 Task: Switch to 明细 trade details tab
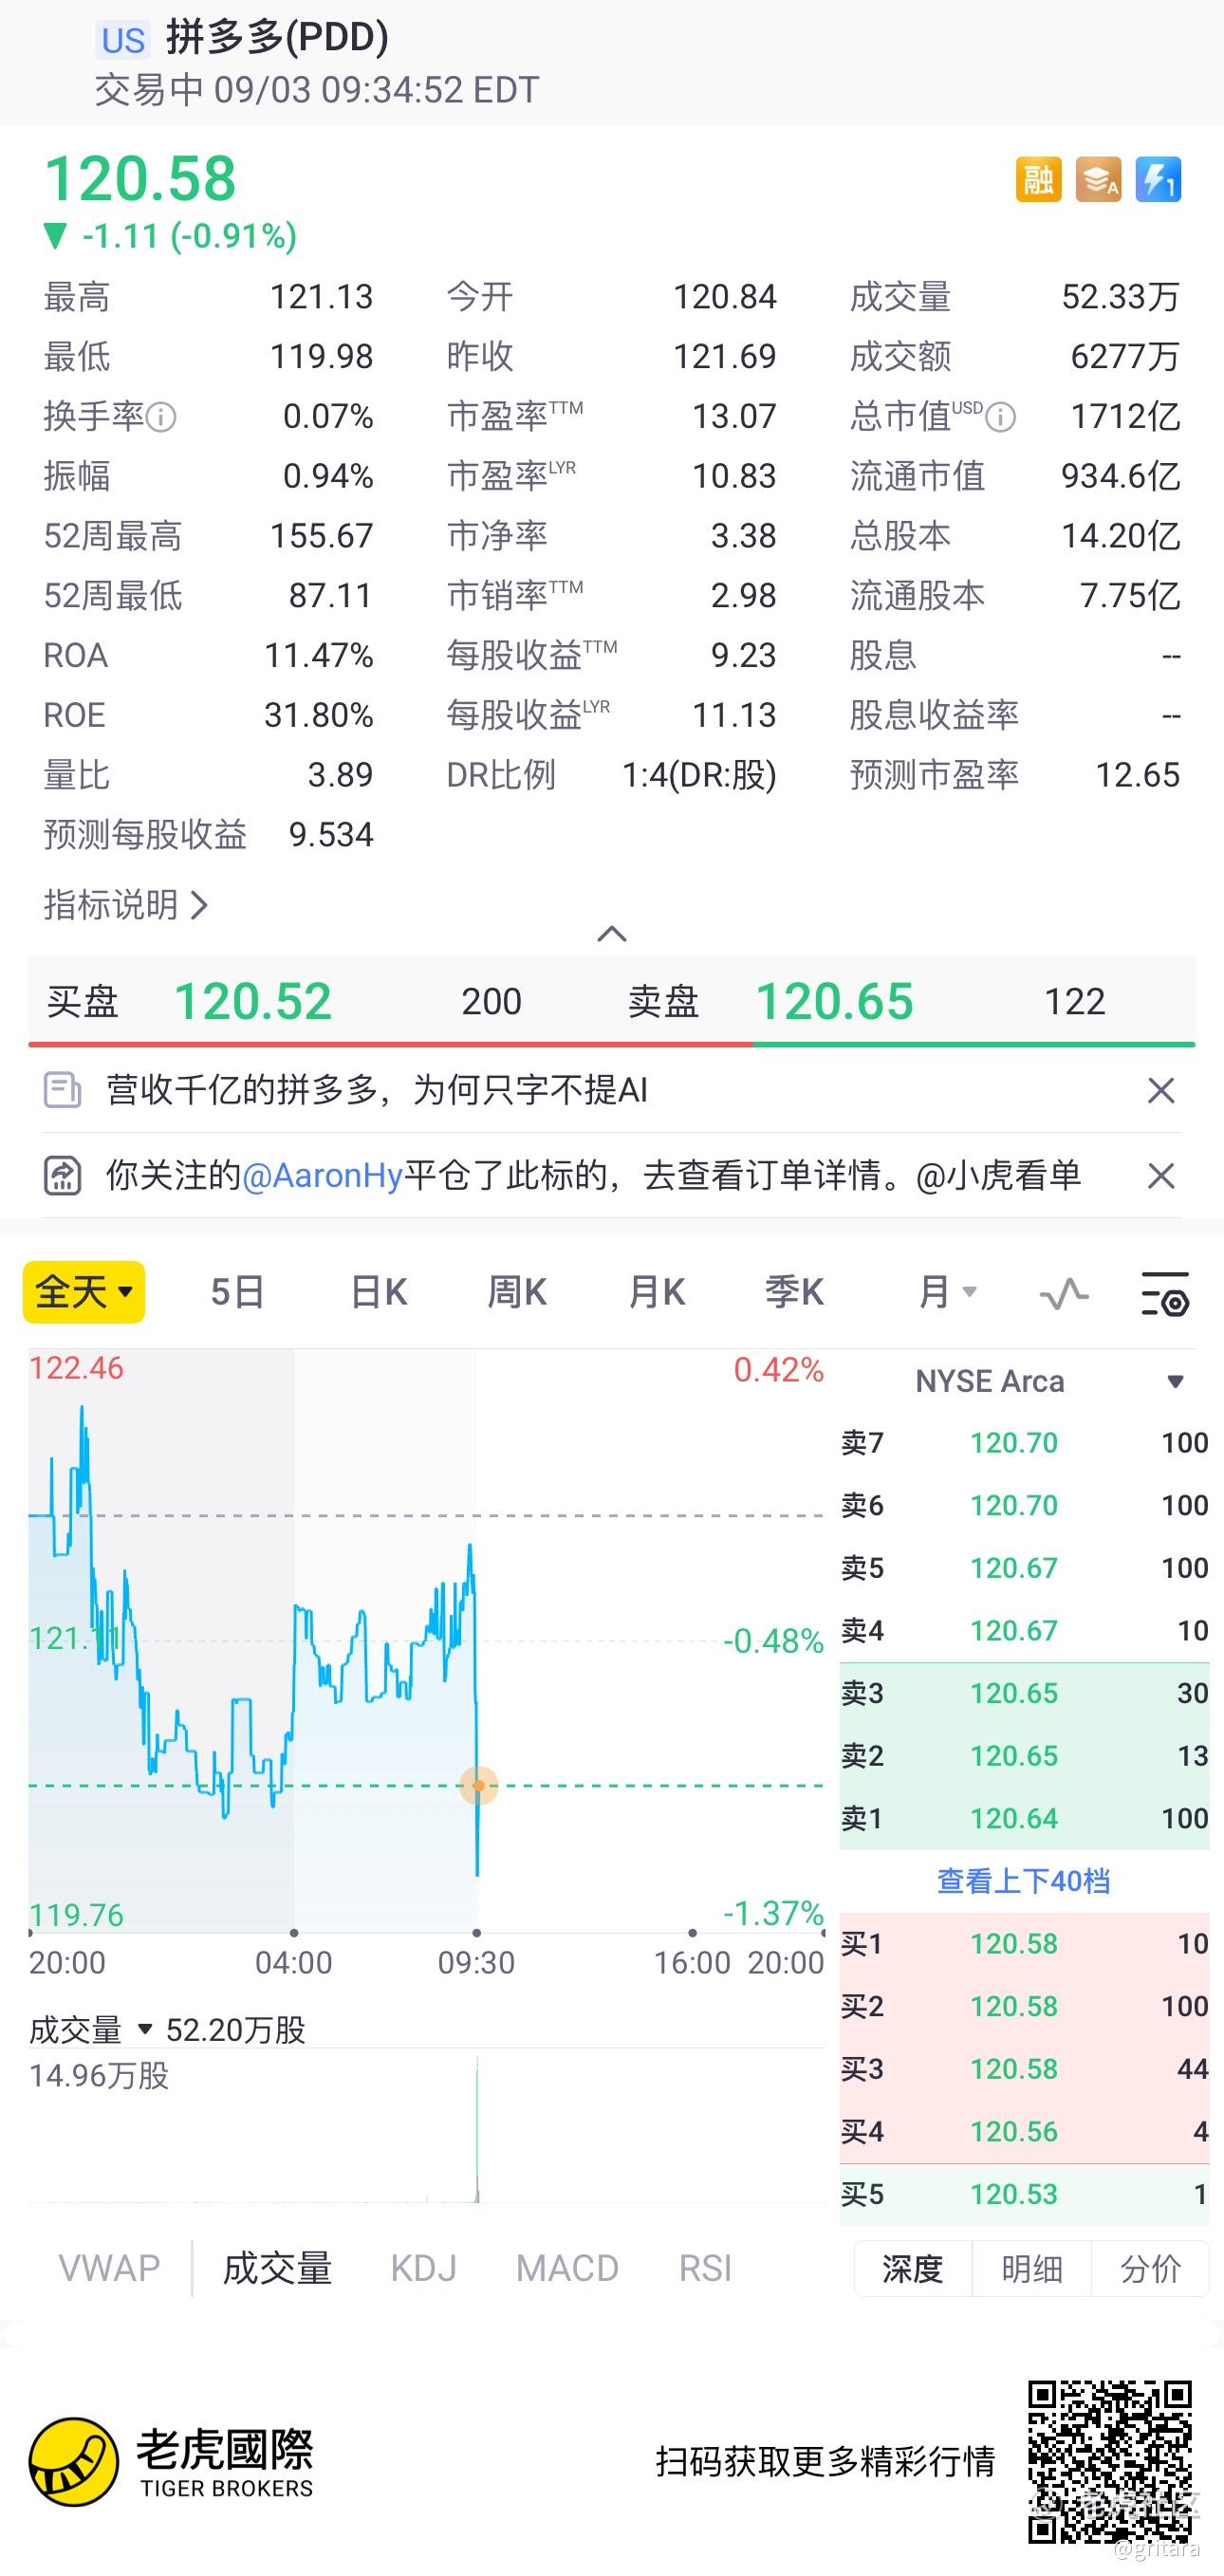coord(1031,2268)
